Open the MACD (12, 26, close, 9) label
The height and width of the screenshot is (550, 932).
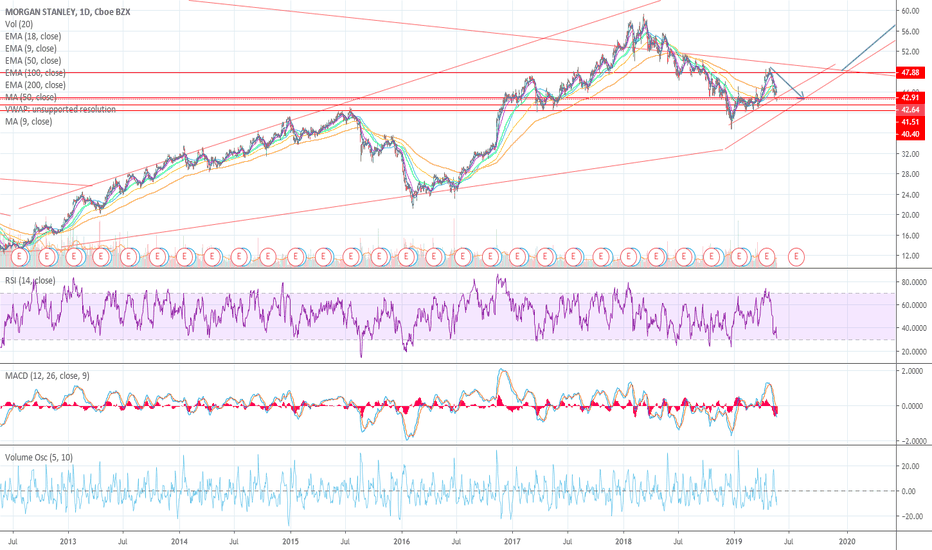(x=48, y=376)
